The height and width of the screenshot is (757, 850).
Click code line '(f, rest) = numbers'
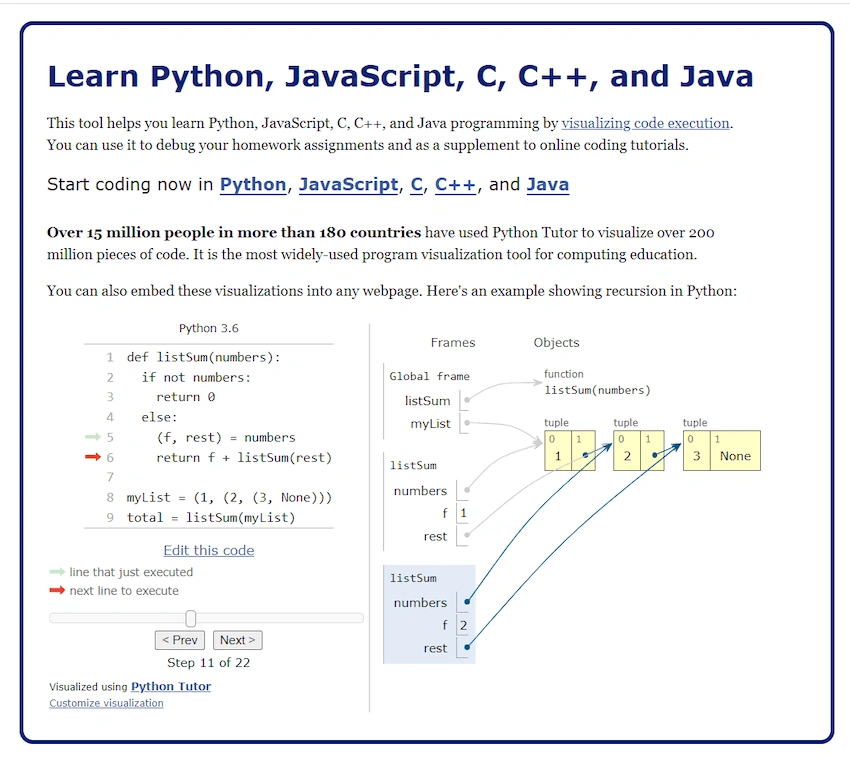tap(226, 437)
